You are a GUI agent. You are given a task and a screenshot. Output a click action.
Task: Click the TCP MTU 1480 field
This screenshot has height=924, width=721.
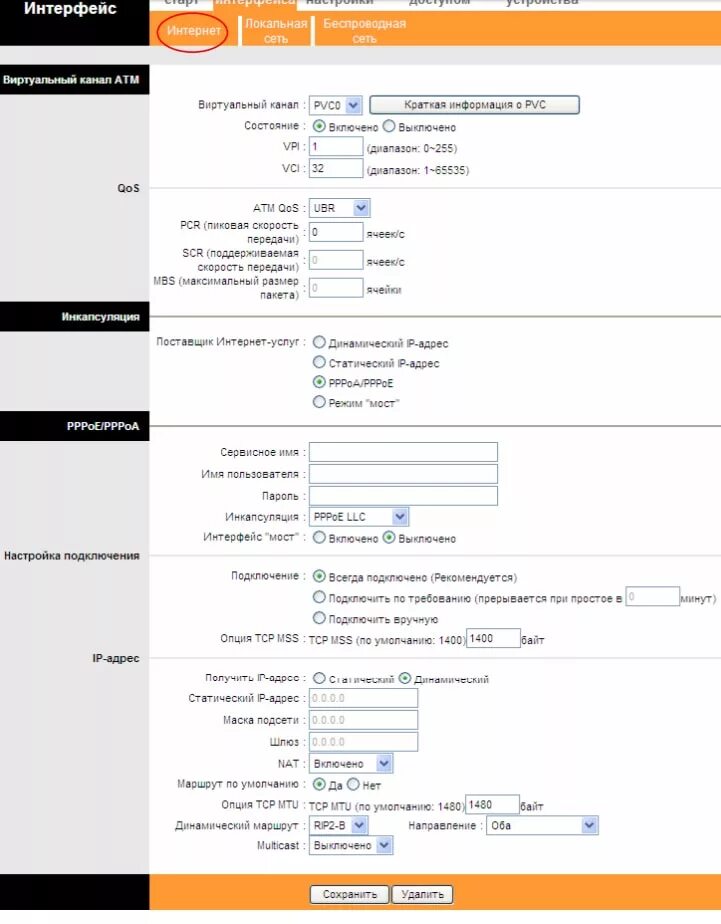click(492, 805)
